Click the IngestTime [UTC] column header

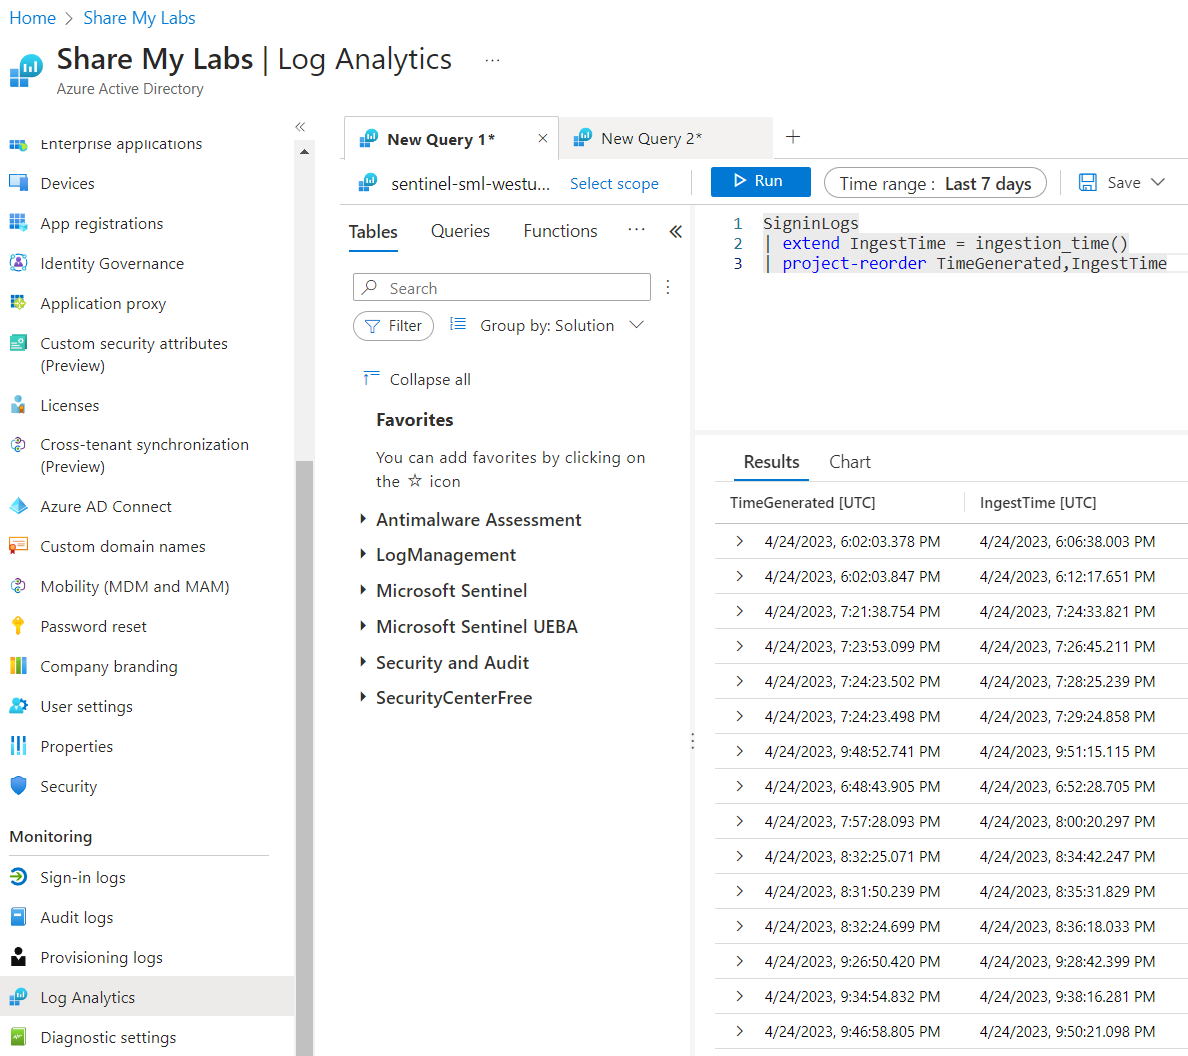point(1038,502)
